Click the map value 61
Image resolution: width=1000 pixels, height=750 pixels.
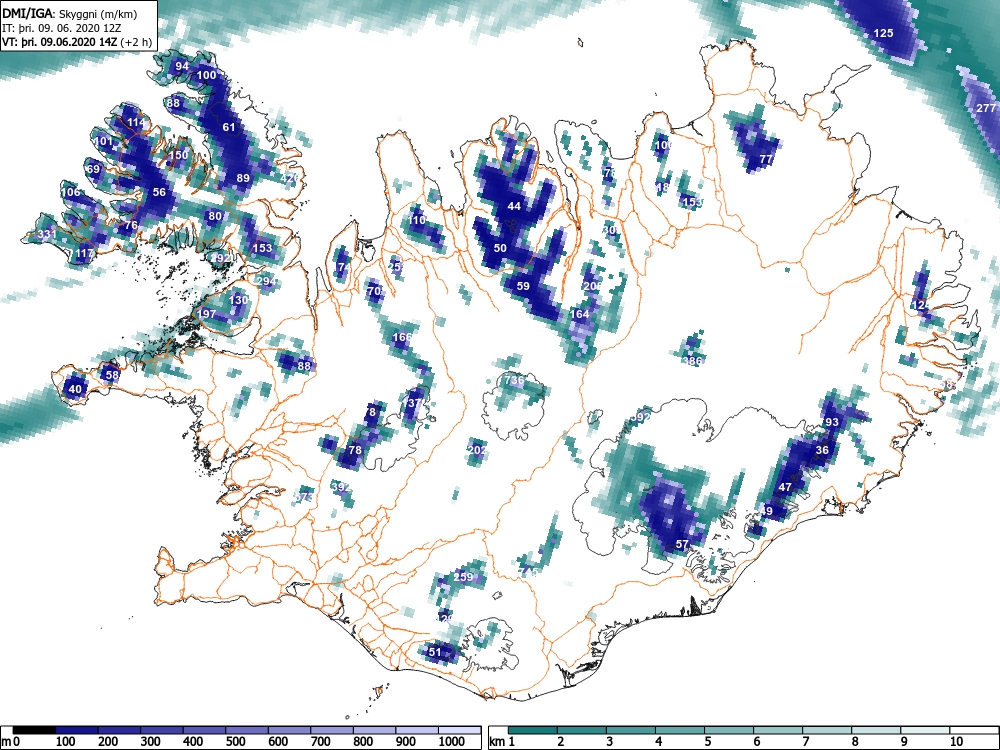point(229,127)
